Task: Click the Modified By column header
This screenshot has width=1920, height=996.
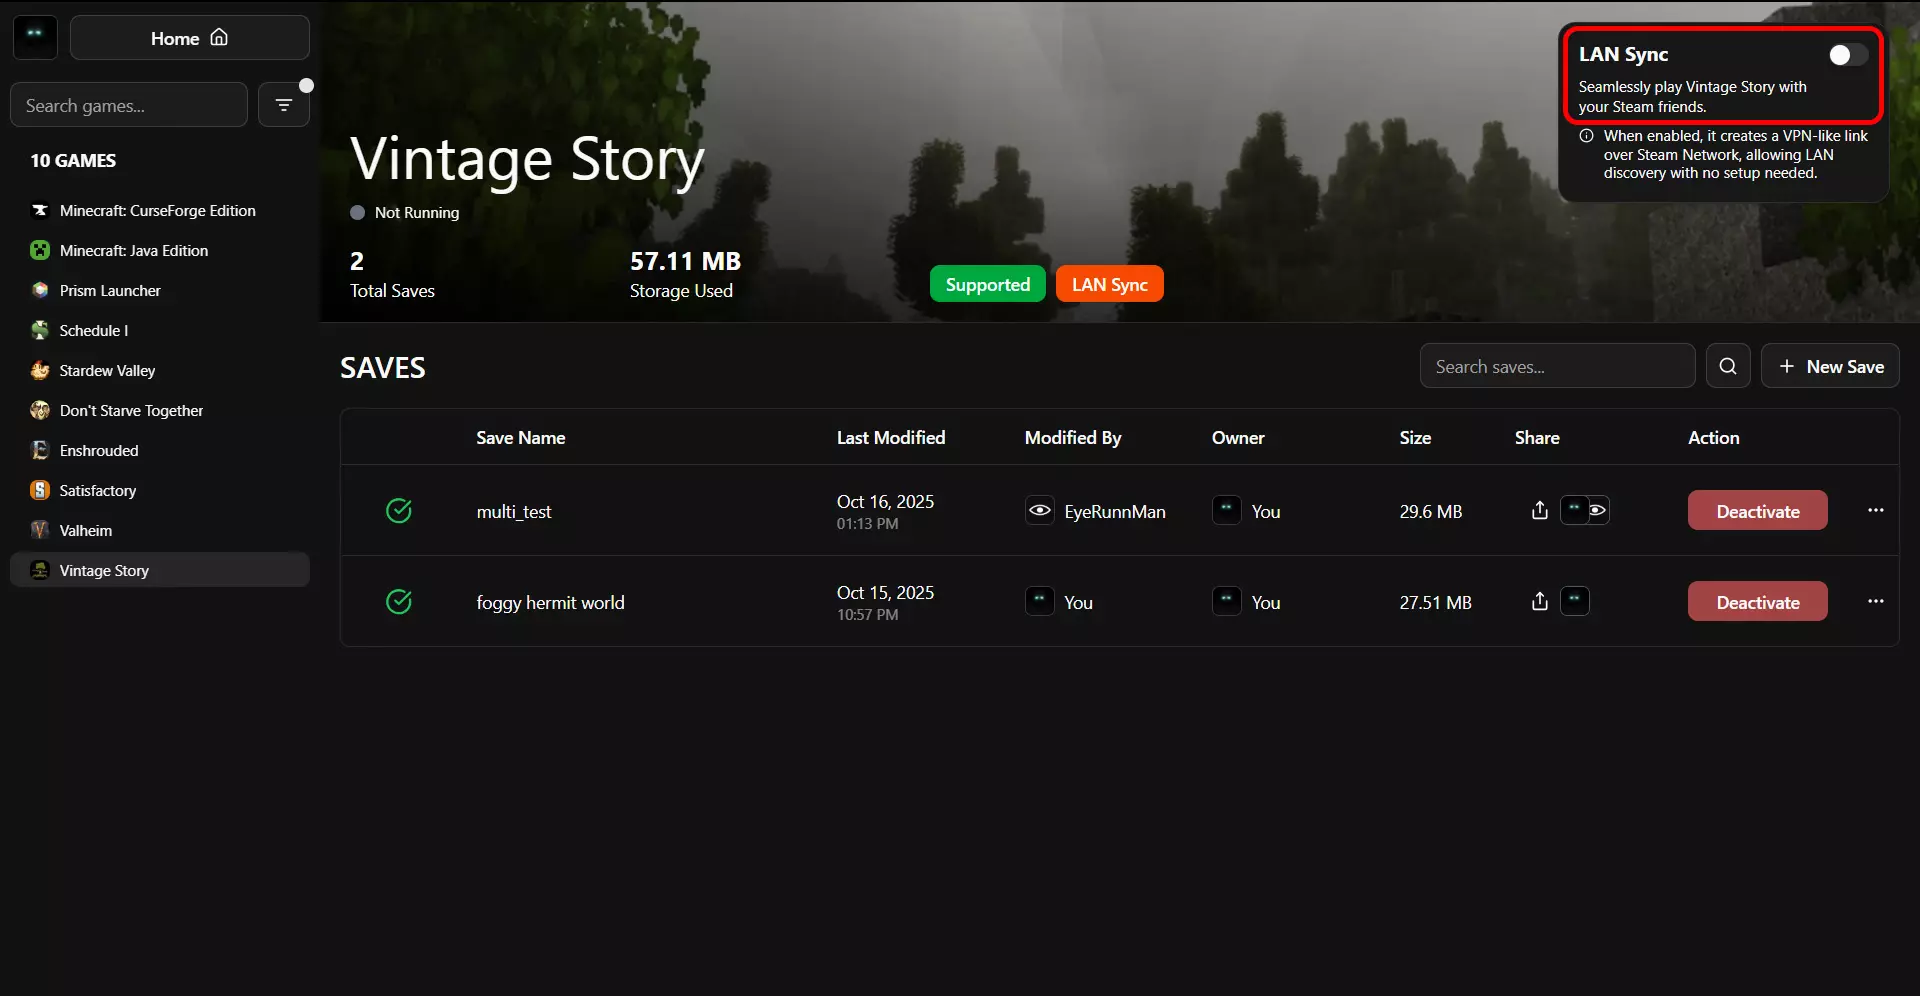Action: [x=1073, y=437]
